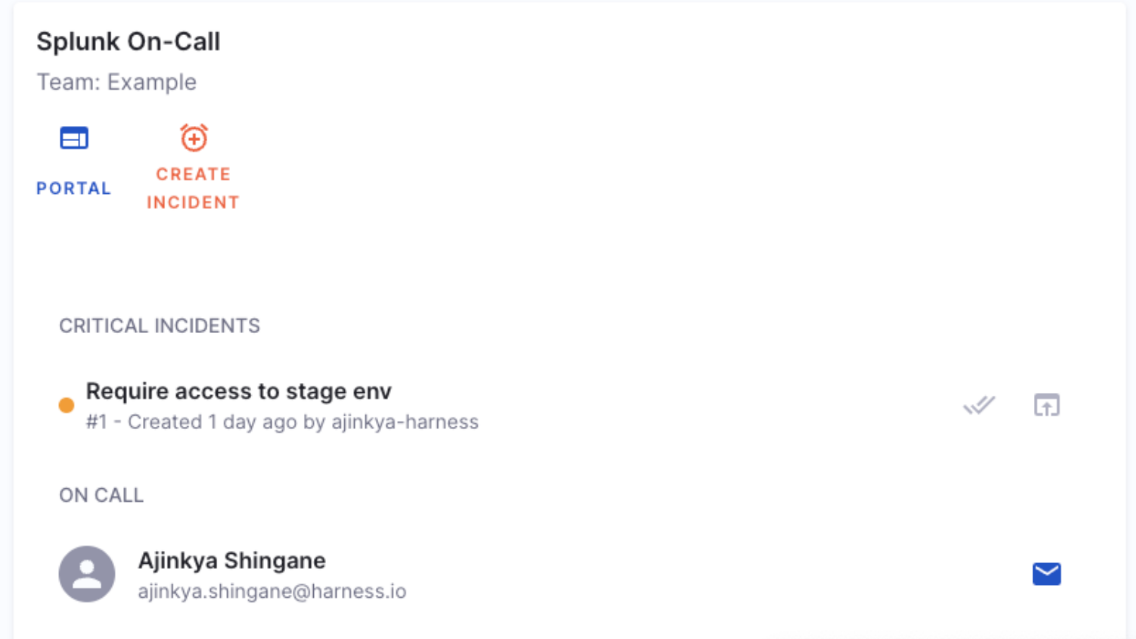Open 'Require access to stage env' incident

239,391
